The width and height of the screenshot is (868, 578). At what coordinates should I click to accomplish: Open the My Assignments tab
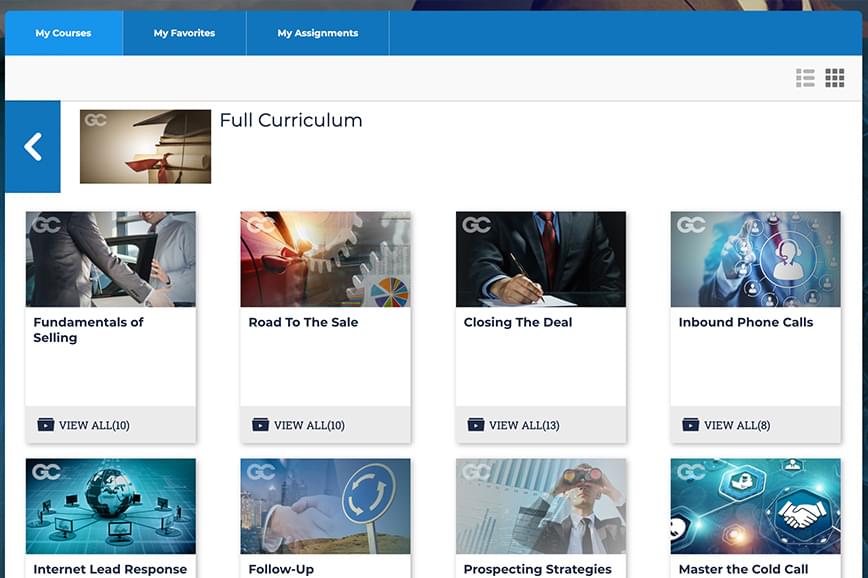point(318,33)
